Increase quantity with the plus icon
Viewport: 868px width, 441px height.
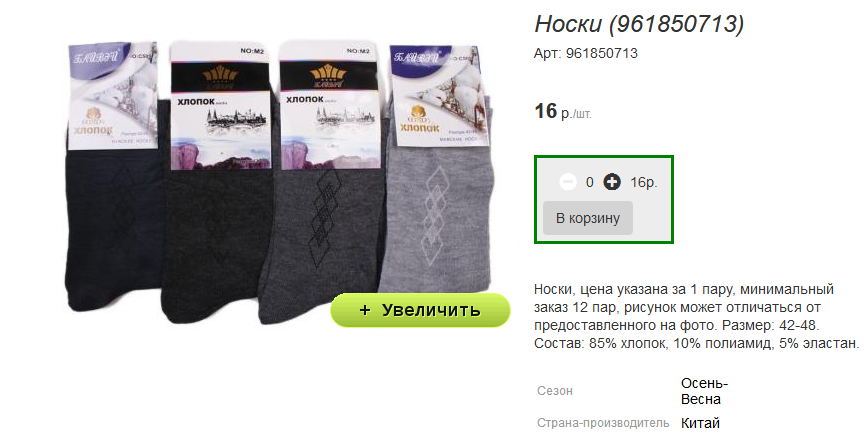tap(612, 181)
